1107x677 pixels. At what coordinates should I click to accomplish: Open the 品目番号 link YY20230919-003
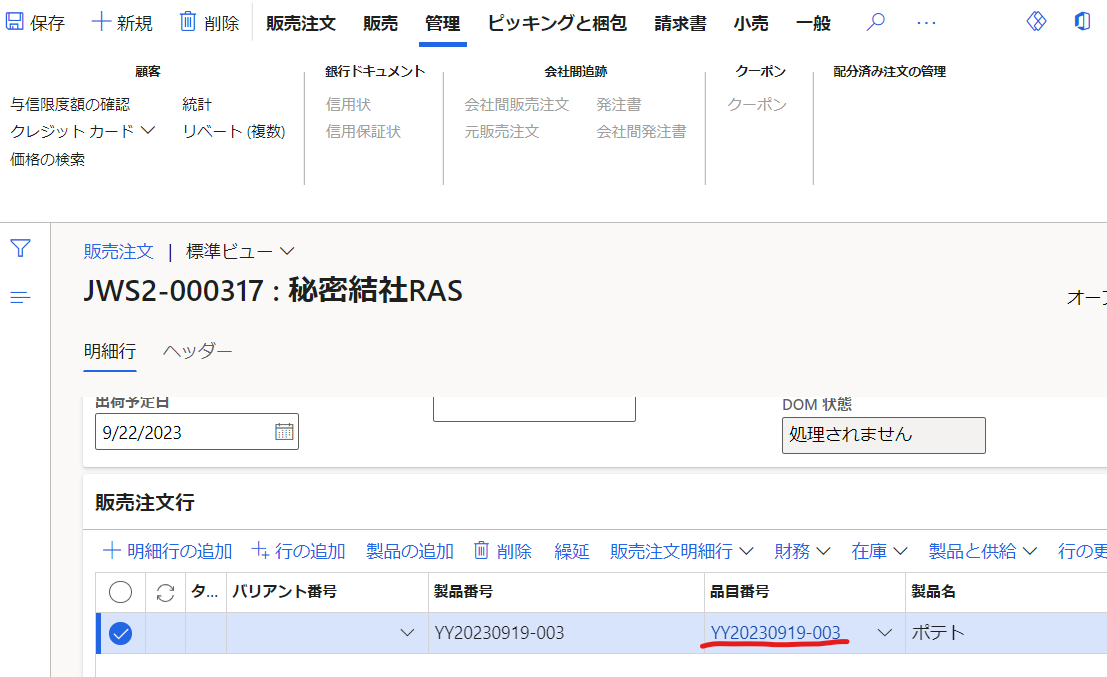[775, 633]
